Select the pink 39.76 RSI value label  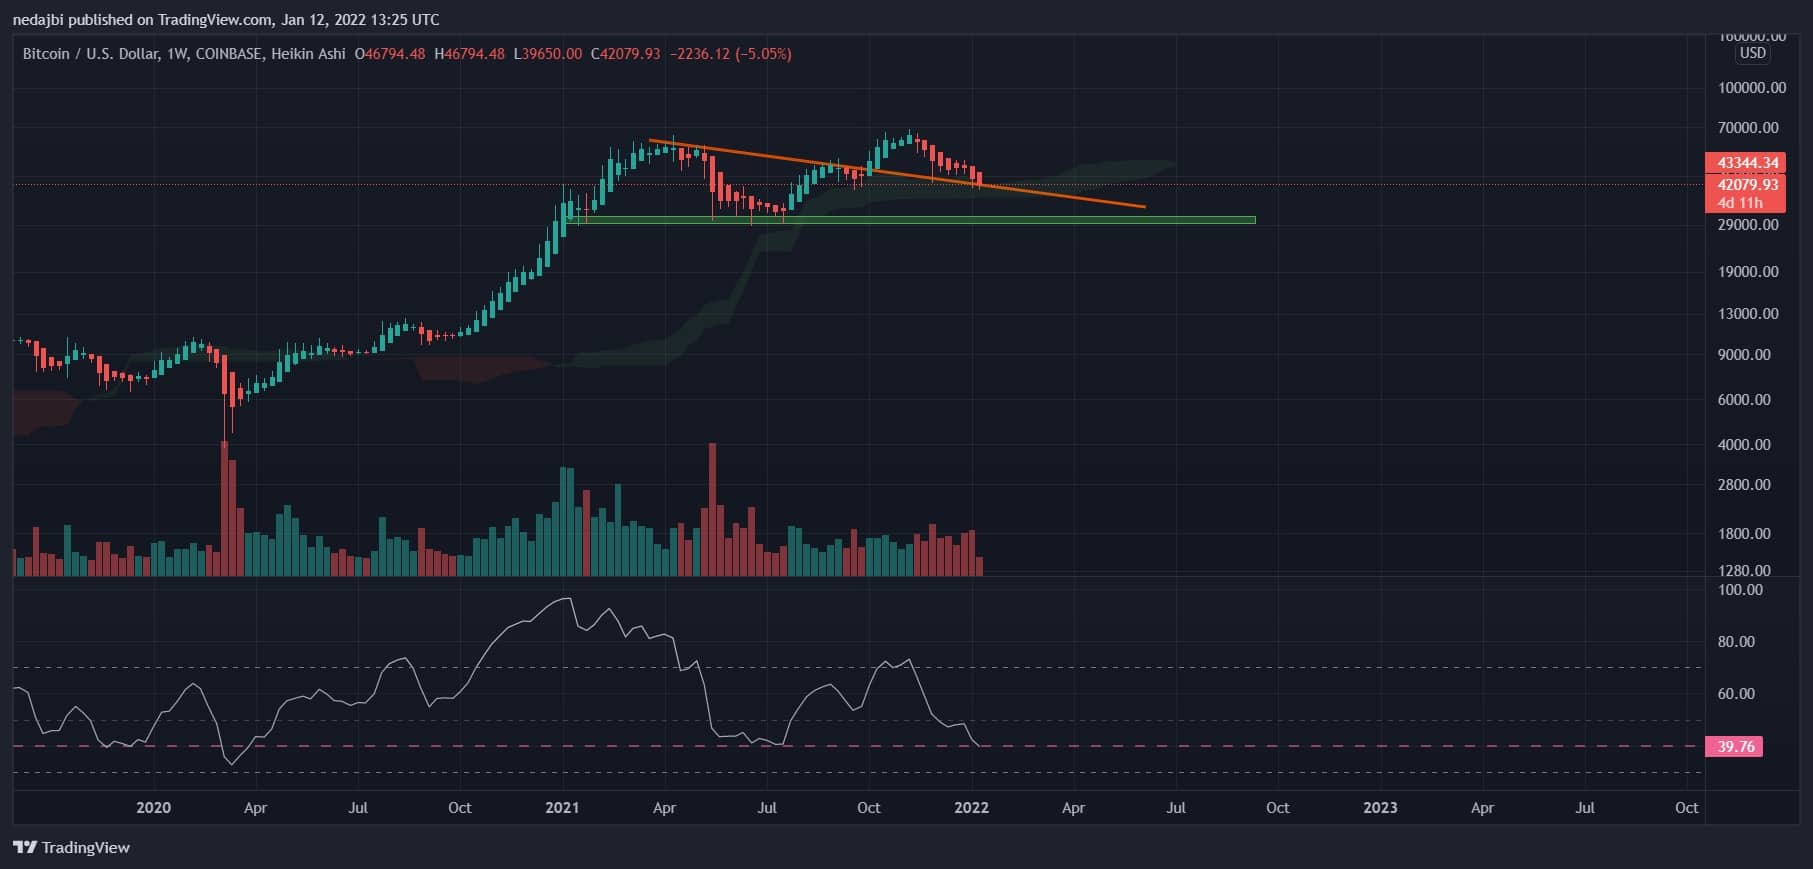click(1735, 746)
